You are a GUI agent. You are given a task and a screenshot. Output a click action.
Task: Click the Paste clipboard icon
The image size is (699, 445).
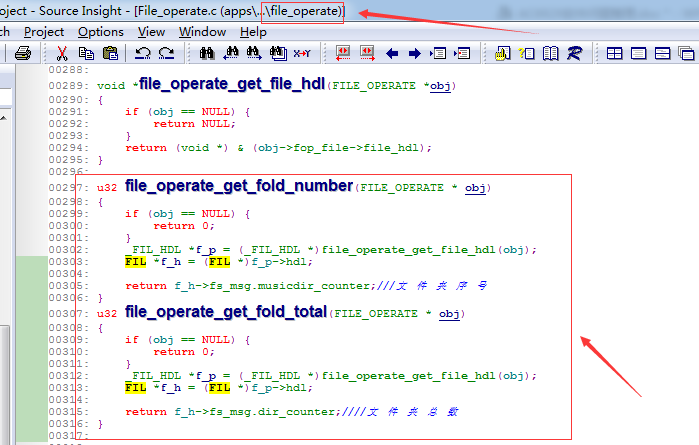(x=110, y=54)
